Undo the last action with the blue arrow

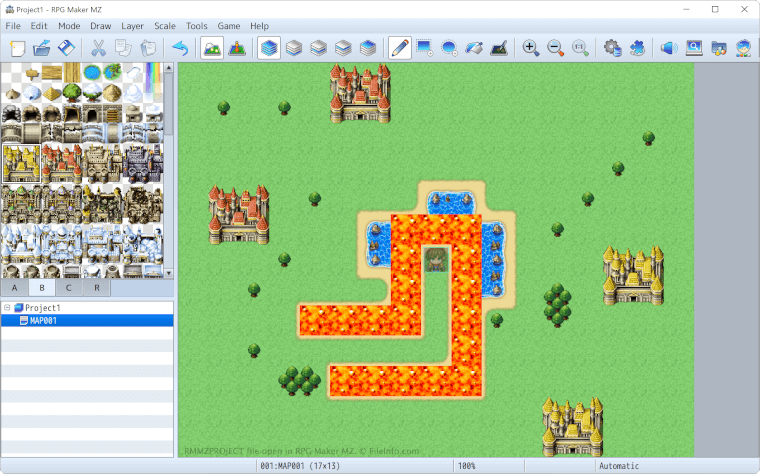[x=180, y=47]
